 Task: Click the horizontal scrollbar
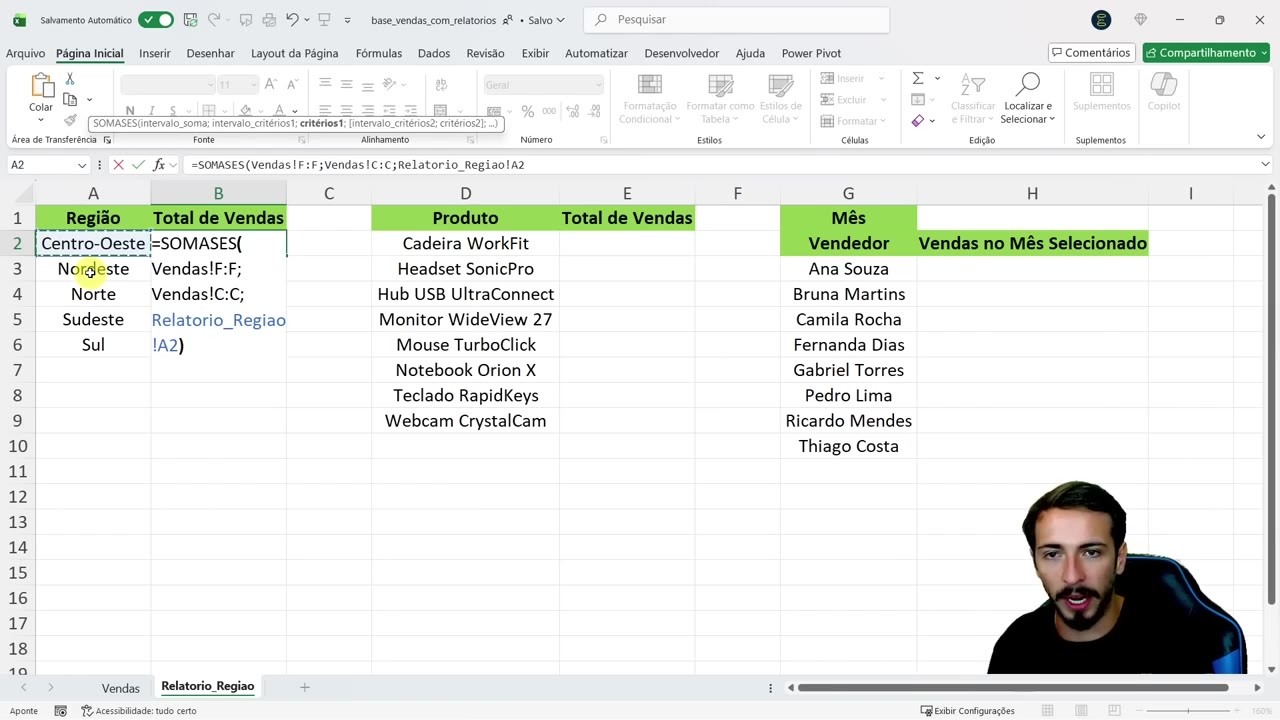point(1013,687)
